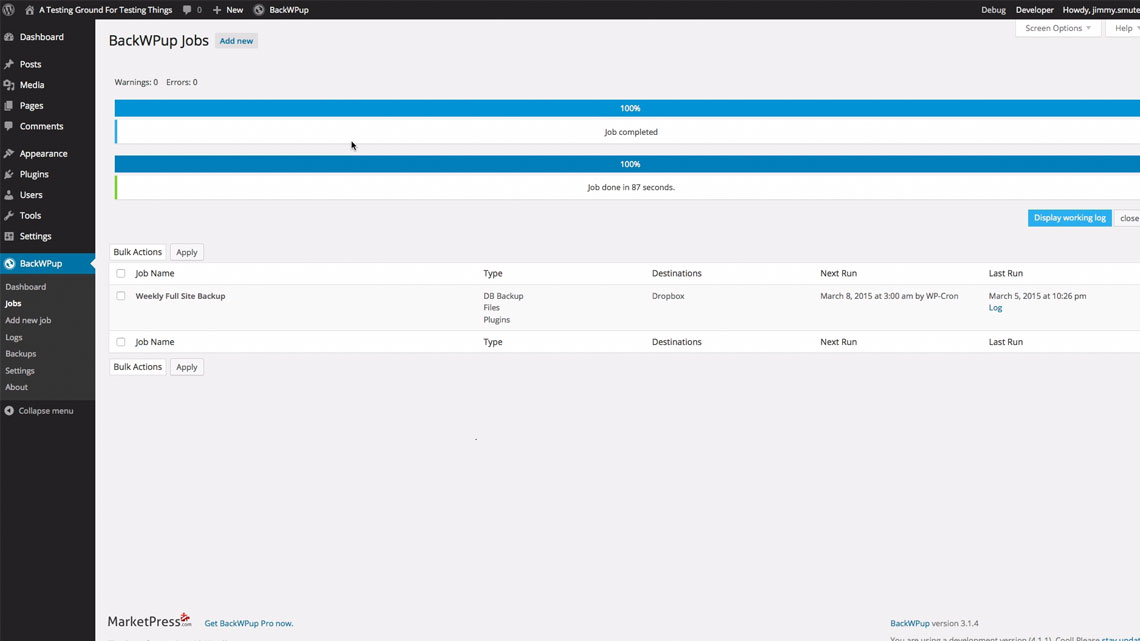The width and height of the screenshot is (1140, 641).
Task: Select all jobs using header checkbox
Action: [x=121, y=273]
